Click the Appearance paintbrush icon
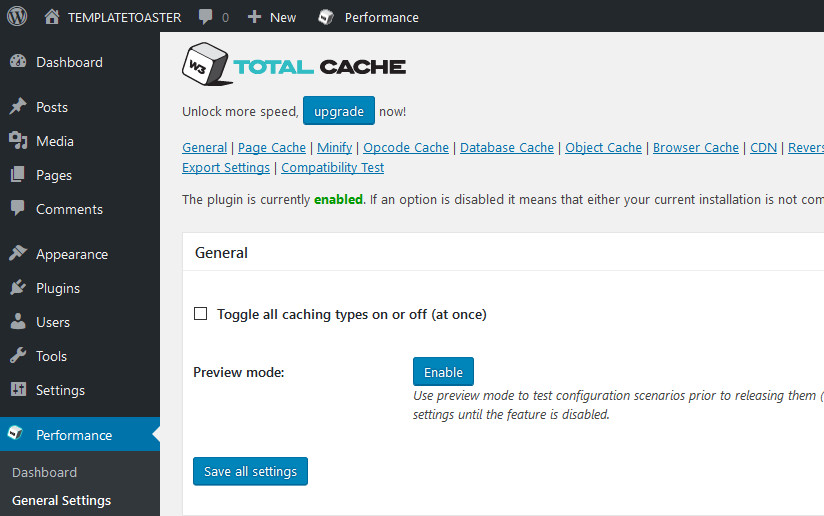Image resolution: width=824 pixels, height=516 pixels. coord(18,254)
